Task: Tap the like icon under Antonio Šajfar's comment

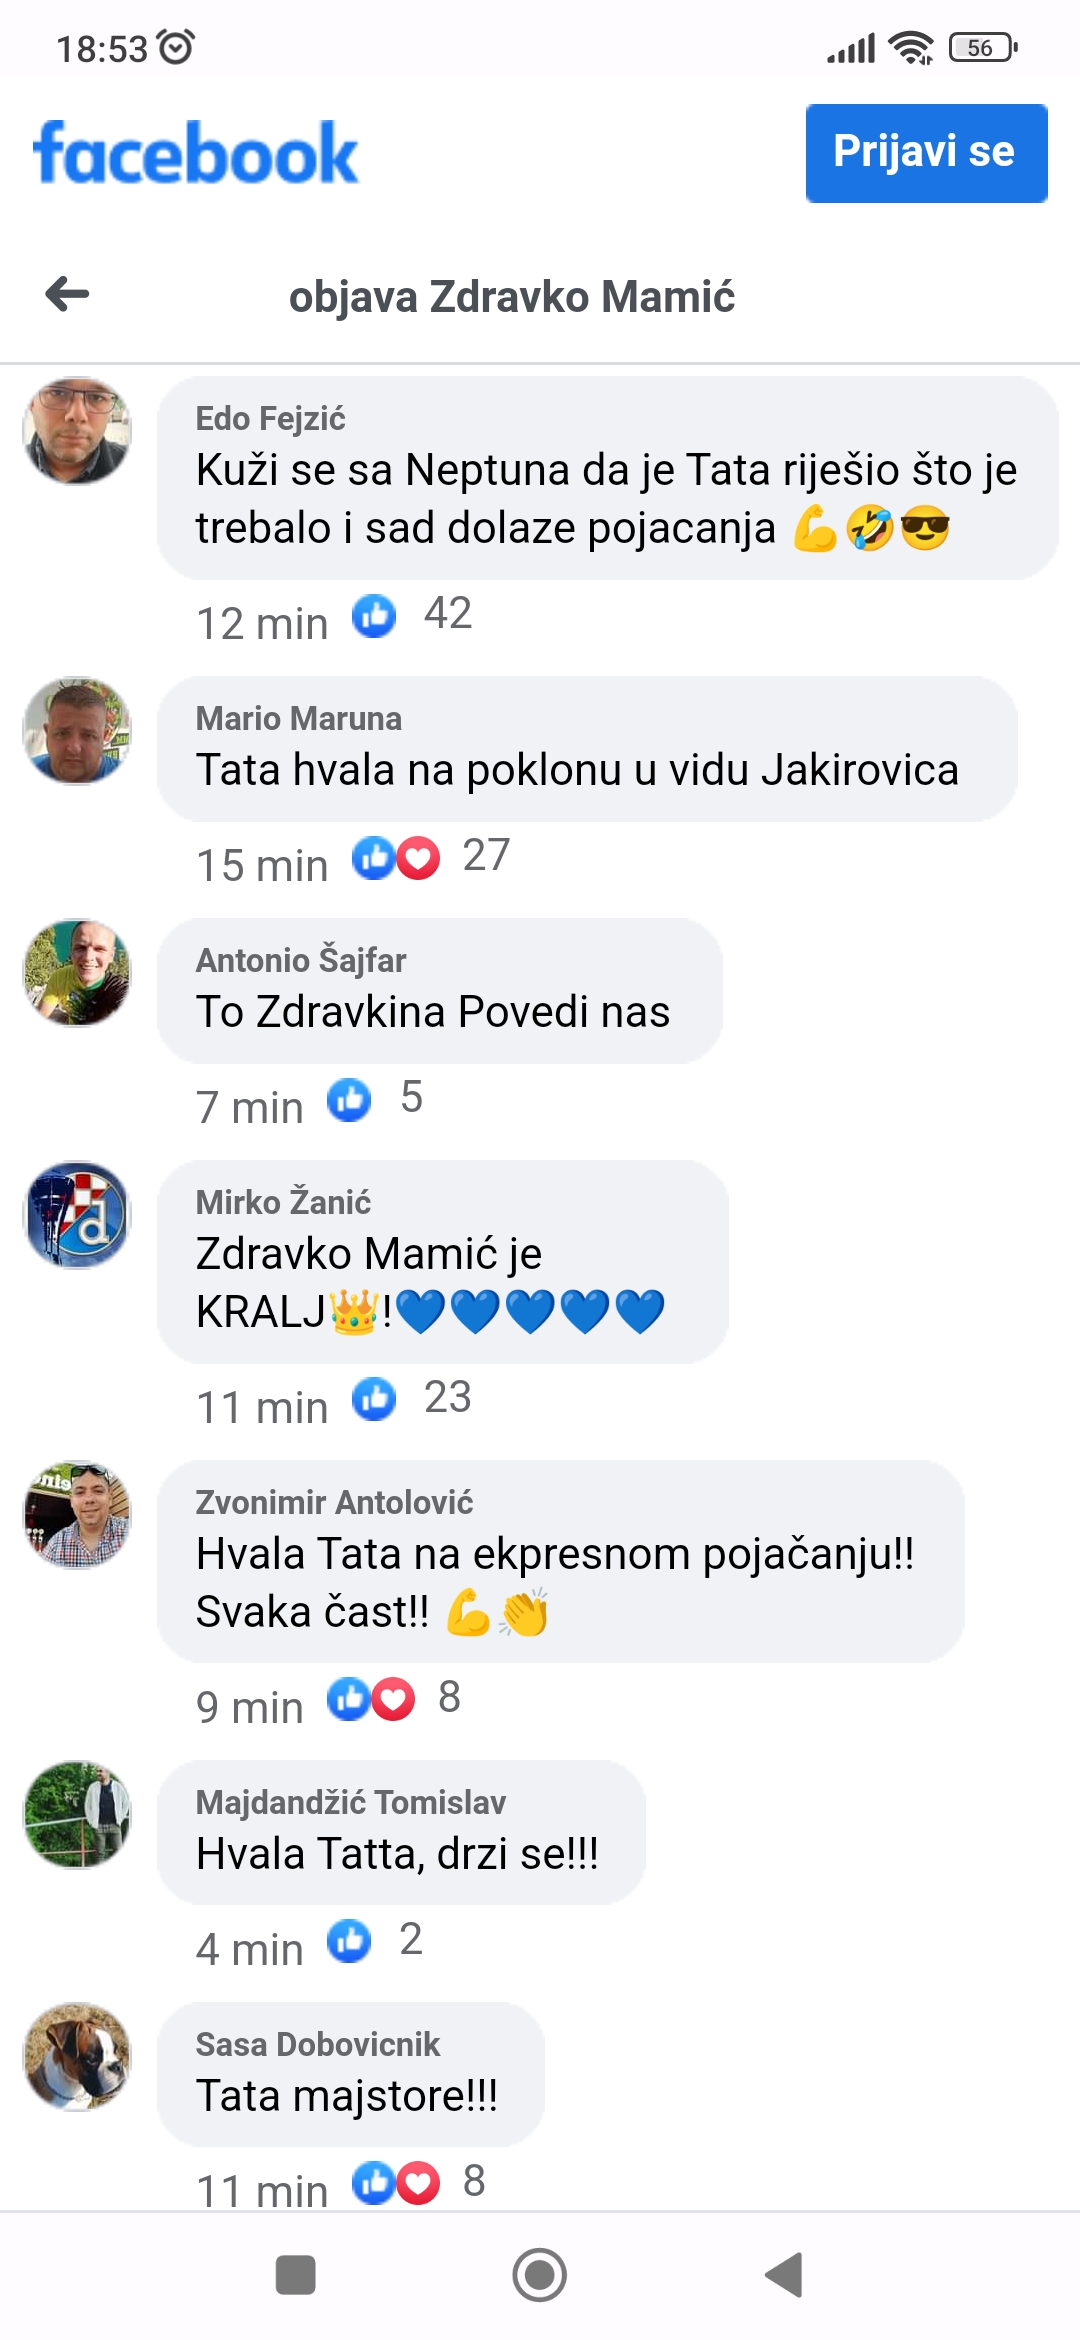Action: coord(349,1100)
